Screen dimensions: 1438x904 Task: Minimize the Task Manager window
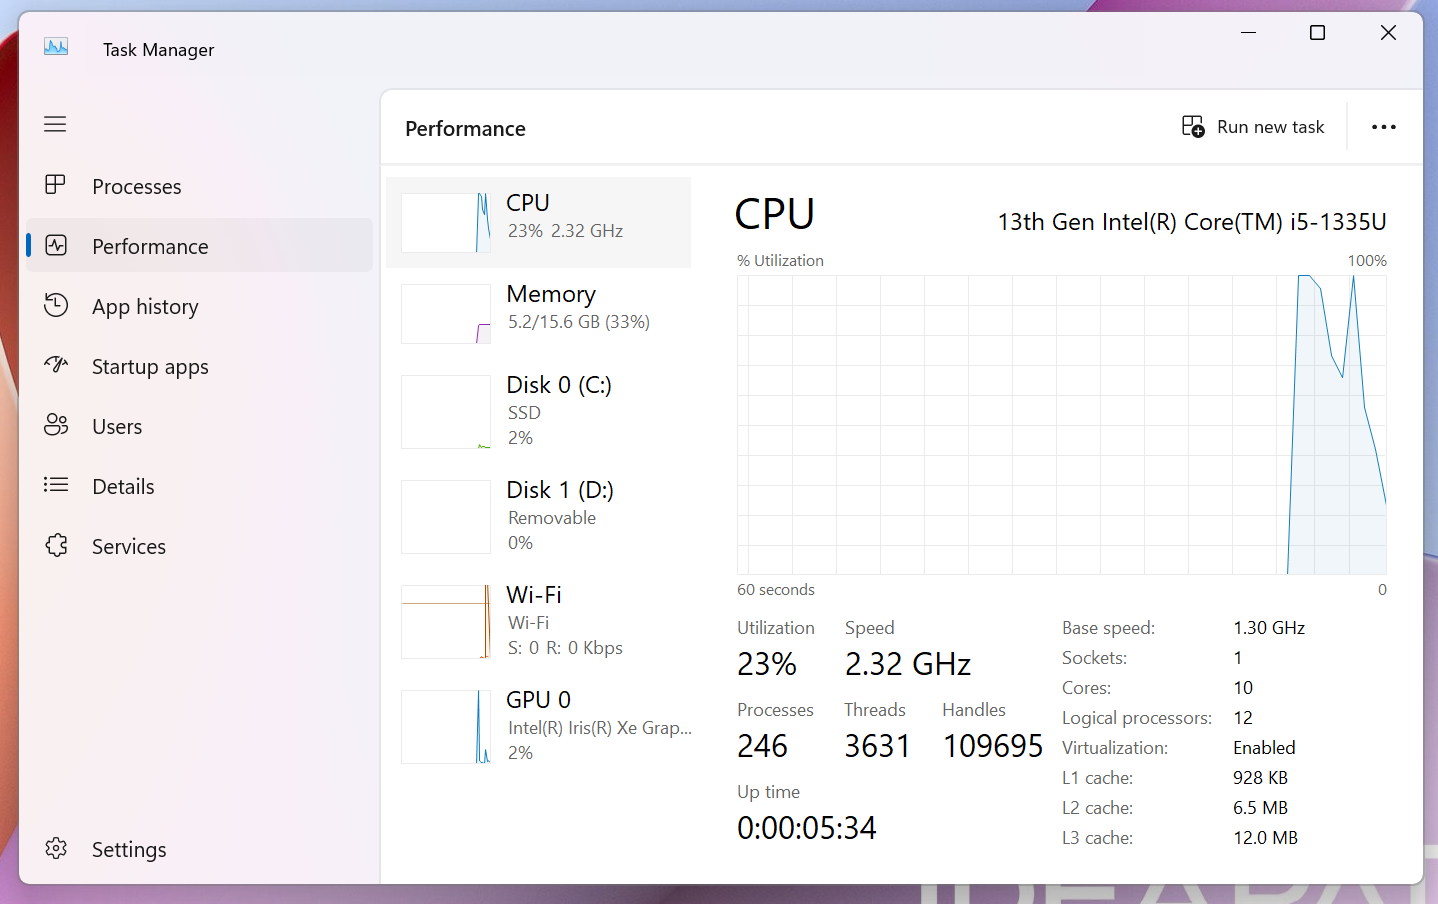coord(1248,33)
